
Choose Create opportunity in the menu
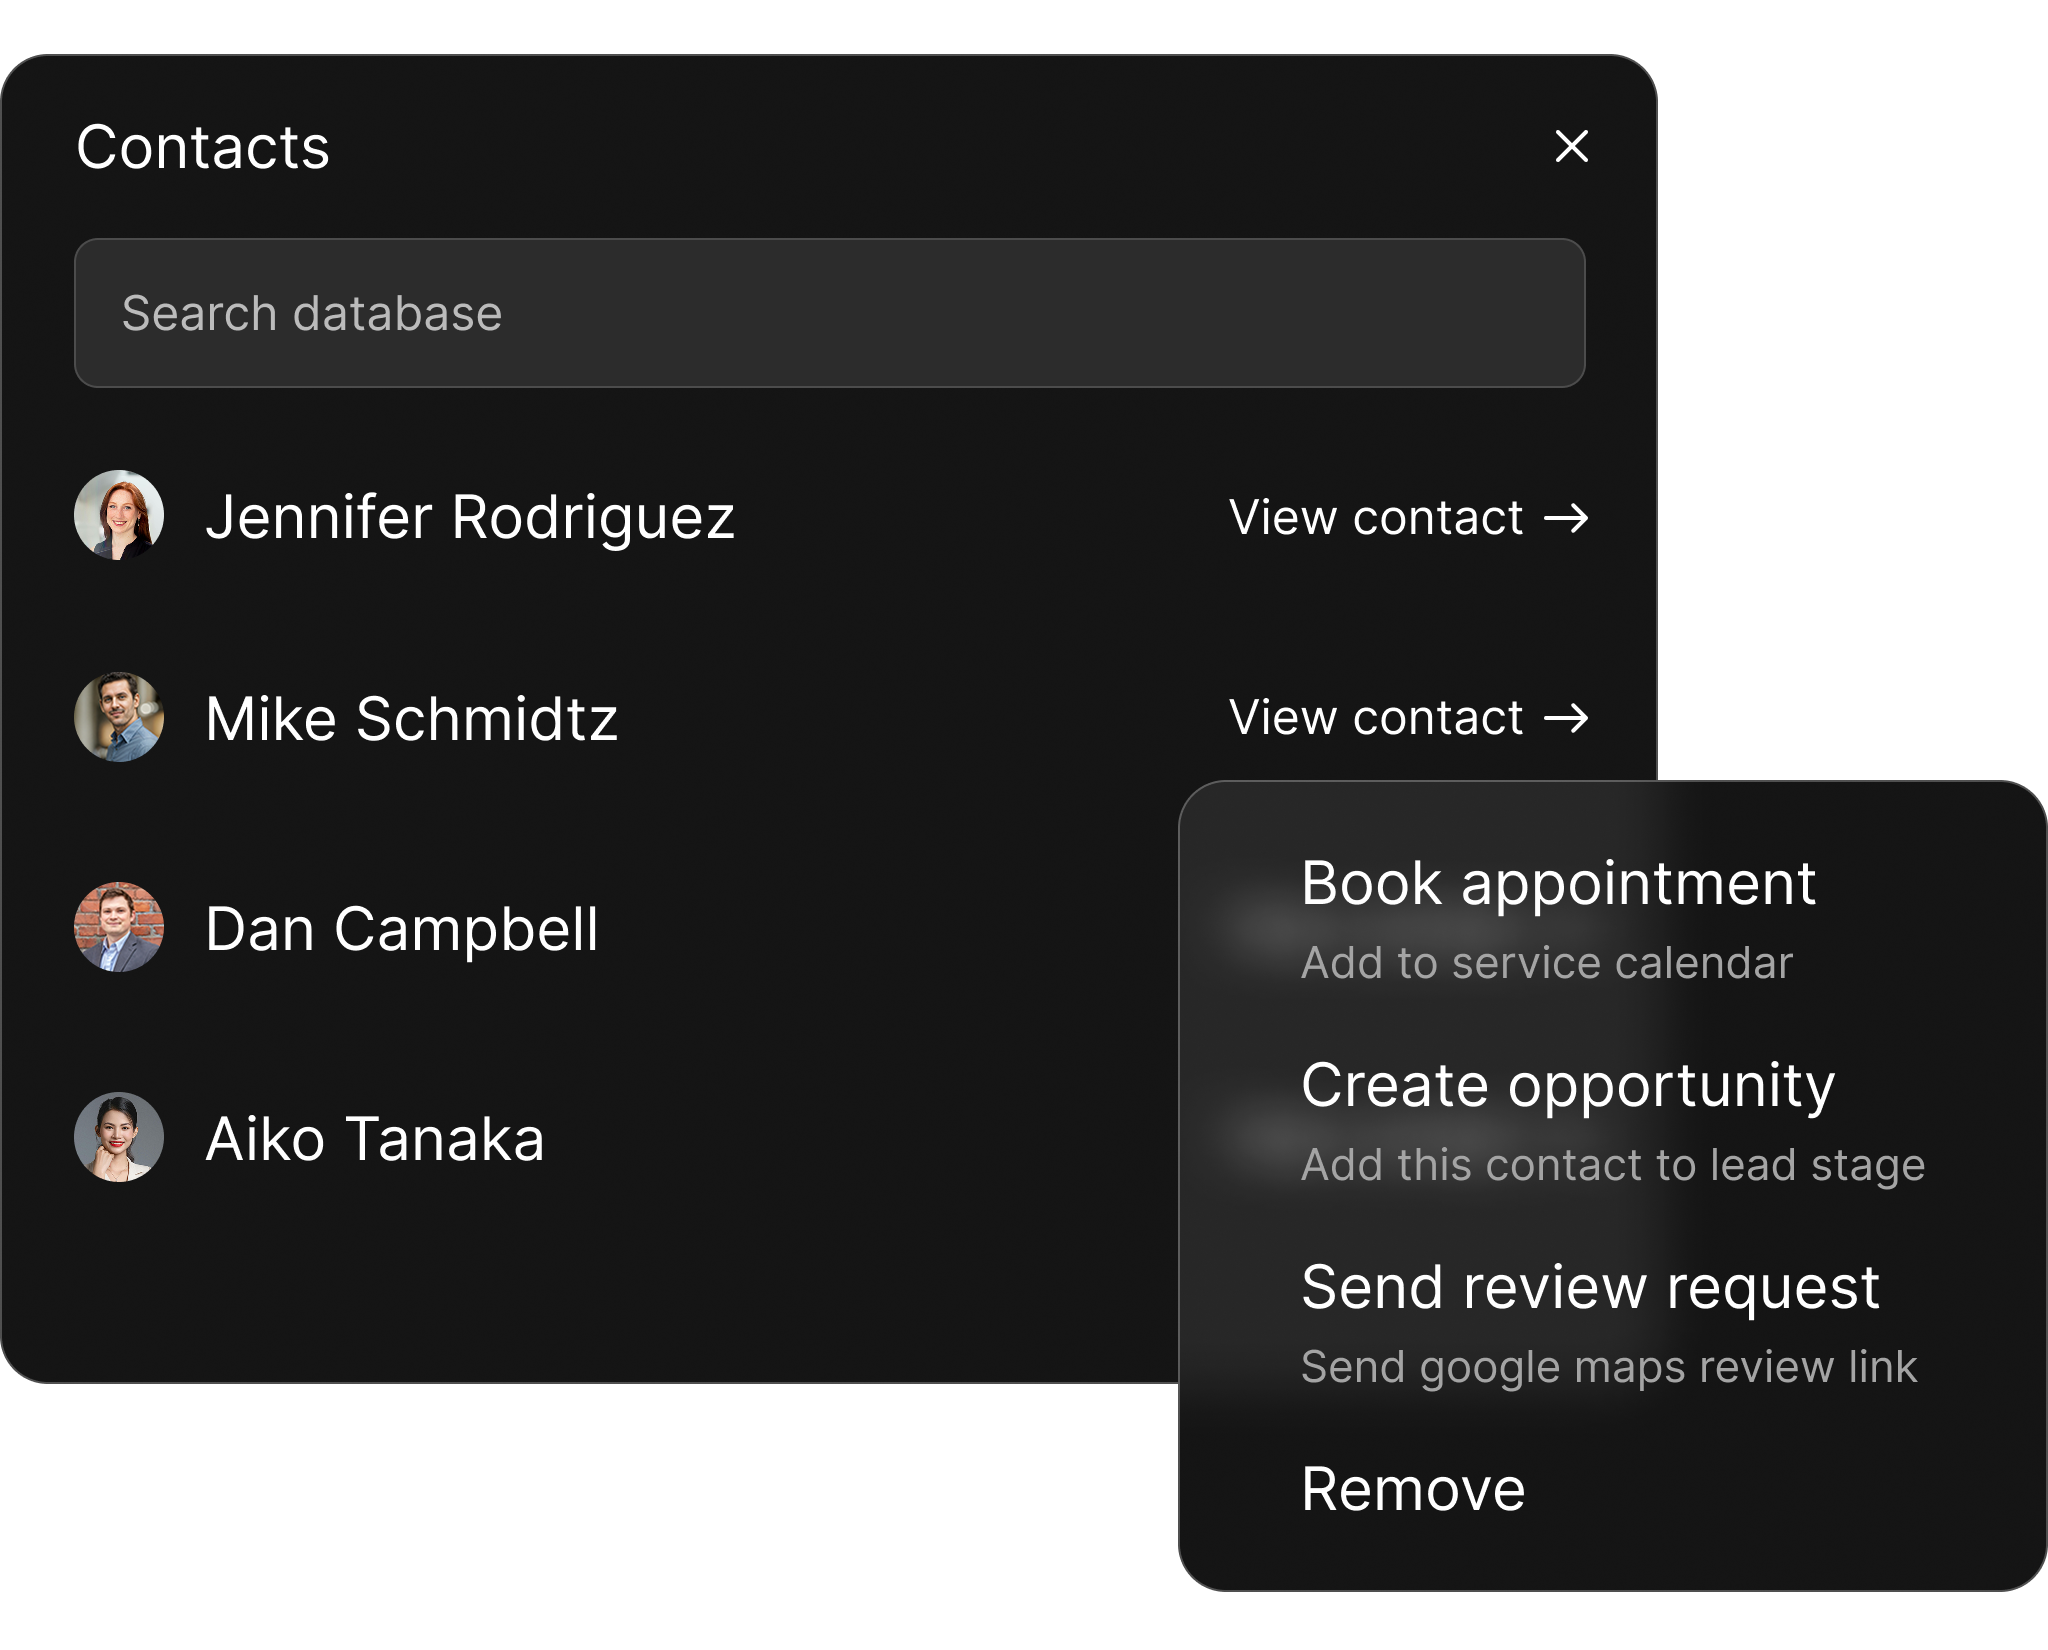(1567, 1086)
